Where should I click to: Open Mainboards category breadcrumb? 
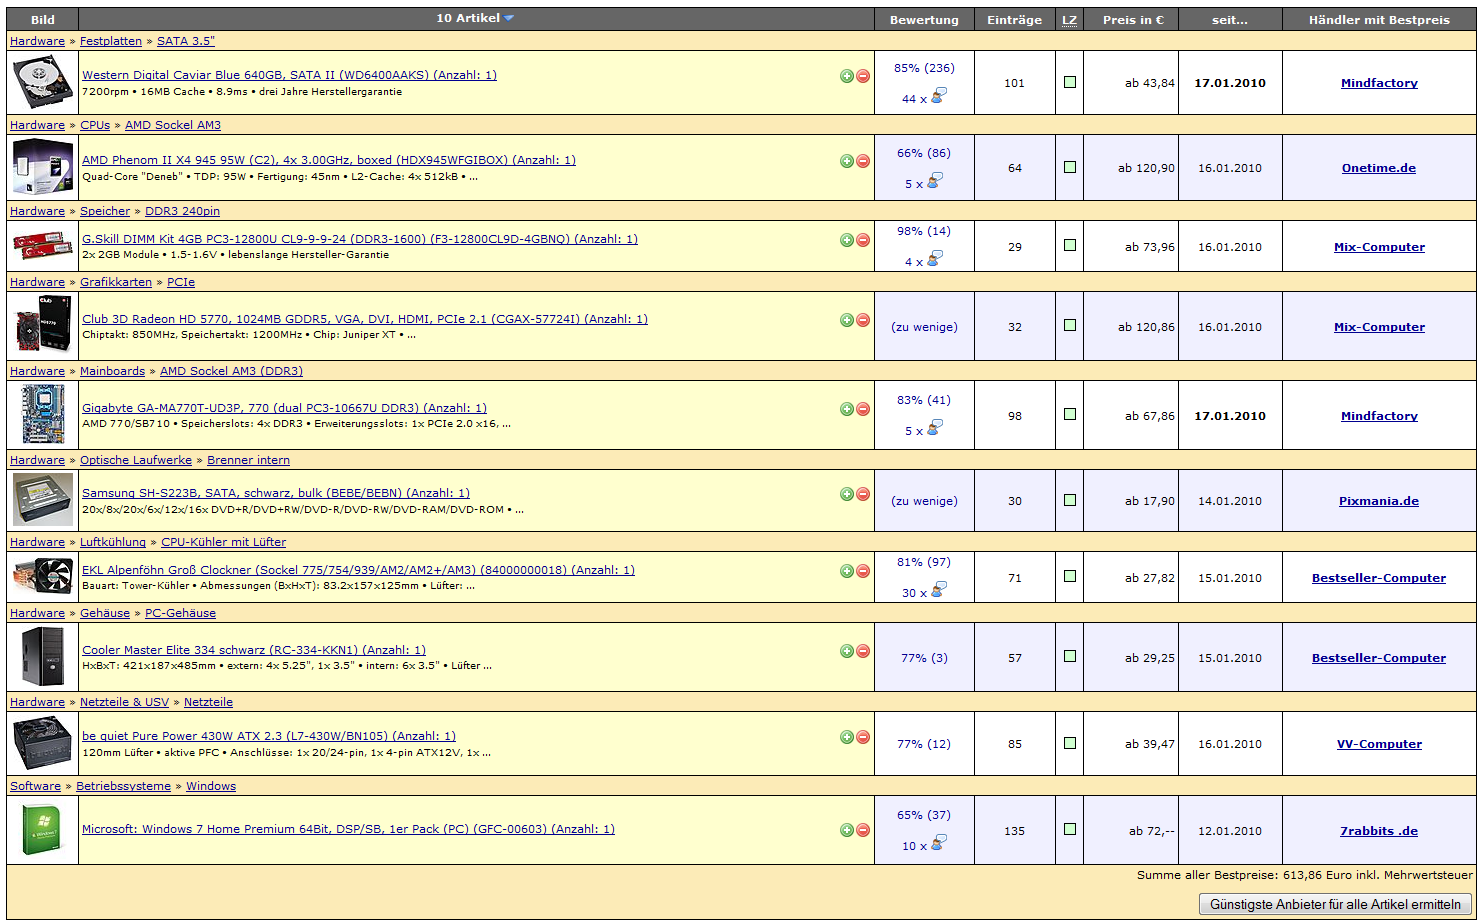pos(112,371)
